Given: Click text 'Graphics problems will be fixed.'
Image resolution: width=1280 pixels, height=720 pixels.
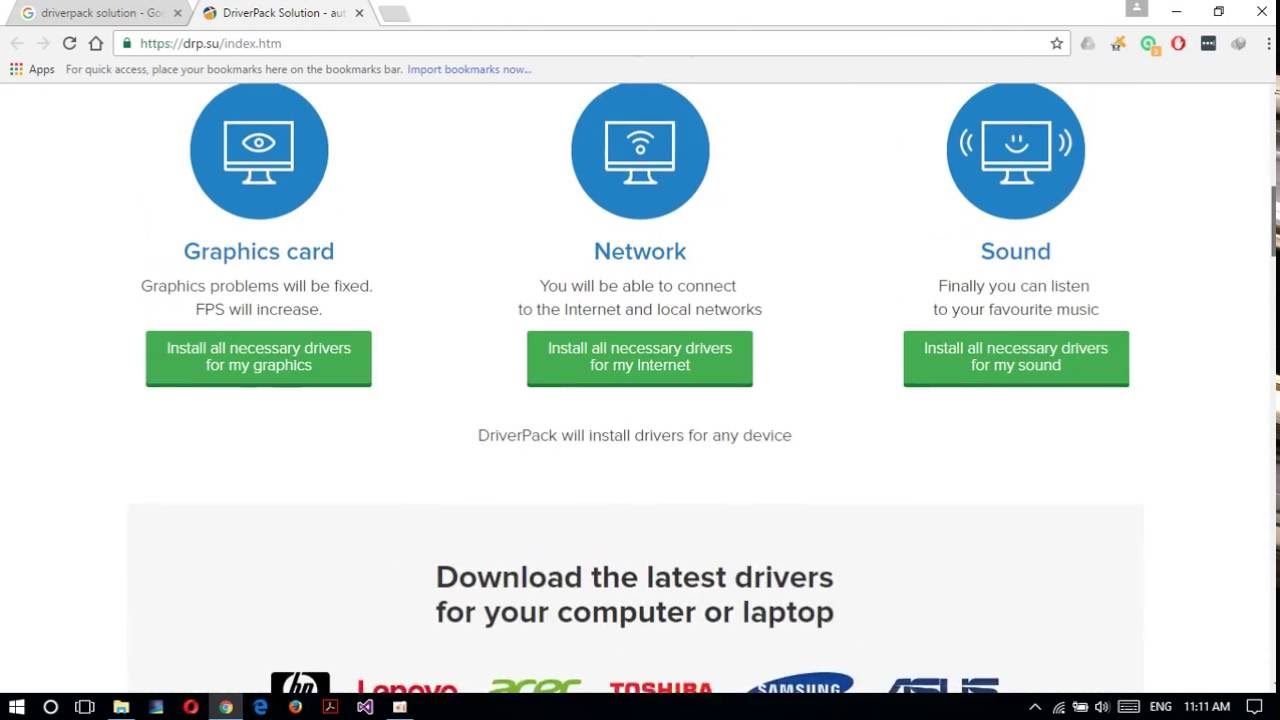Looking at the screenshot, I should (257, 286).
